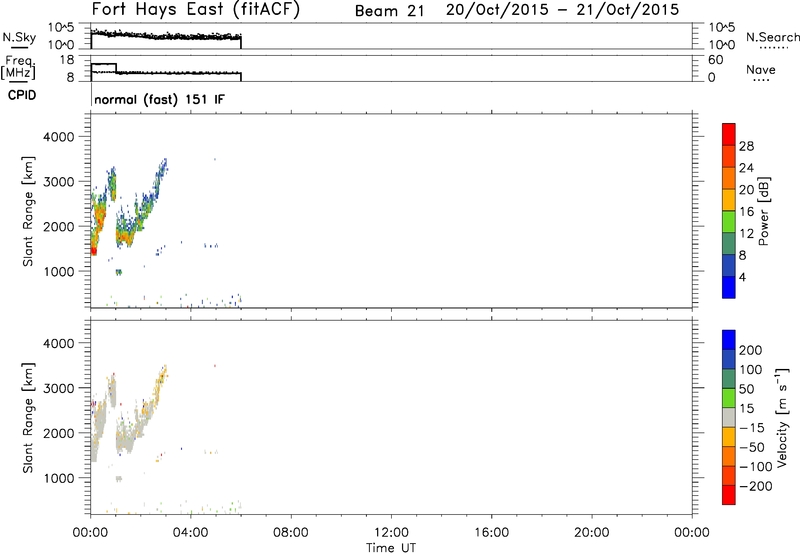The width and height of the screenshot is (800, 554).
Task: Click the red segment of Power colorbar
Action: coord(729,134)
